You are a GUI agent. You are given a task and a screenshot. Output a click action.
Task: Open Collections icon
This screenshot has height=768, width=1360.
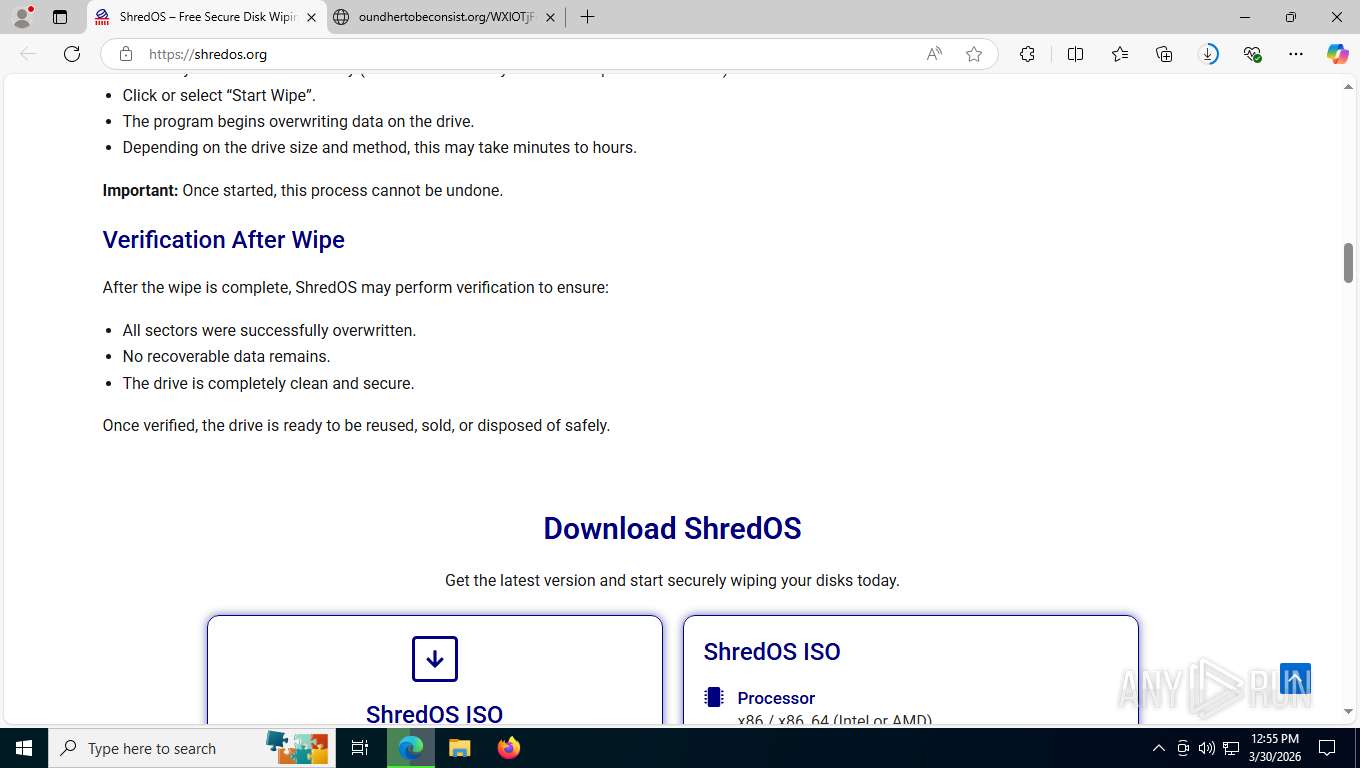[x=1164, y=54]
